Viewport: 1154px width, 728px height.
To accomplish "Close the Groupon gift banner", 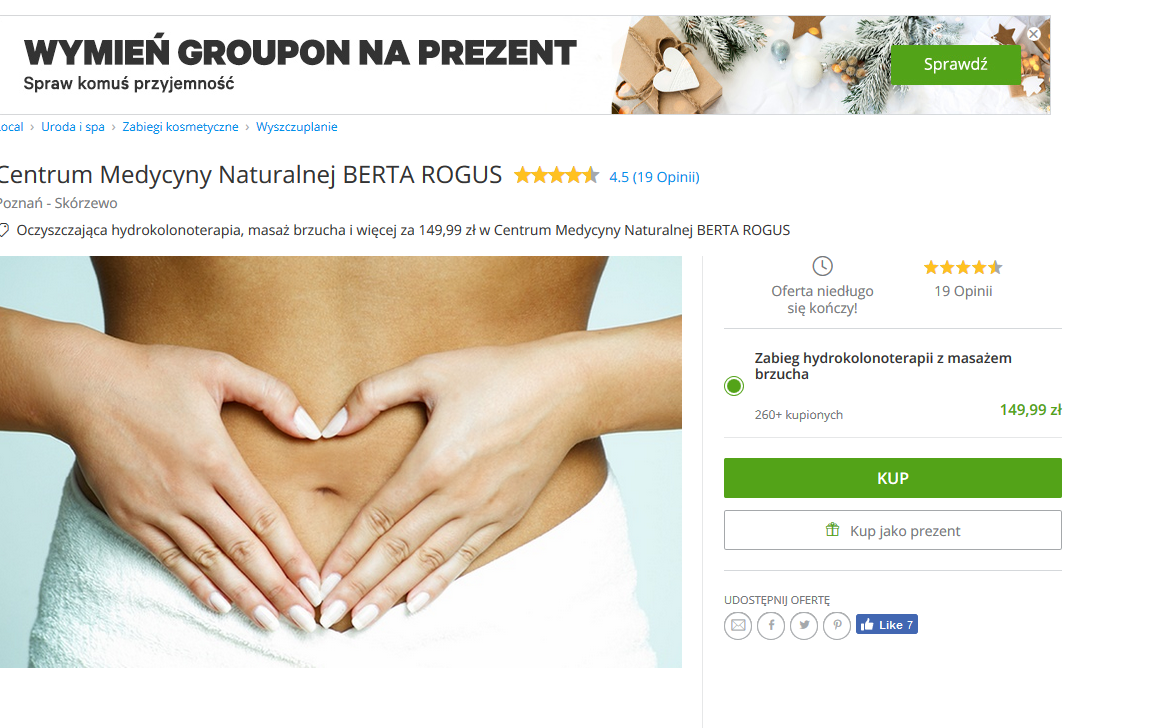I will point(1033,34).
